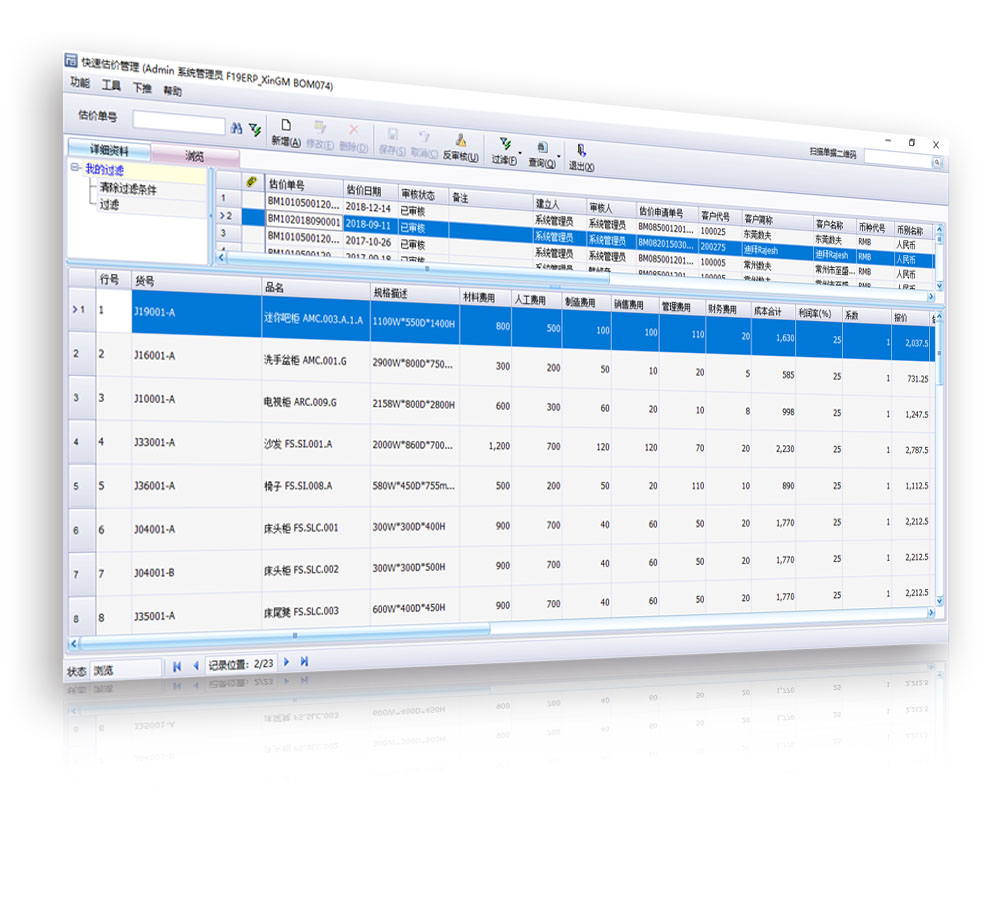The height and width of the screenshot is (916, 1000).
Task: Click the QR code search magnifier icon
Action: point(937,162)
